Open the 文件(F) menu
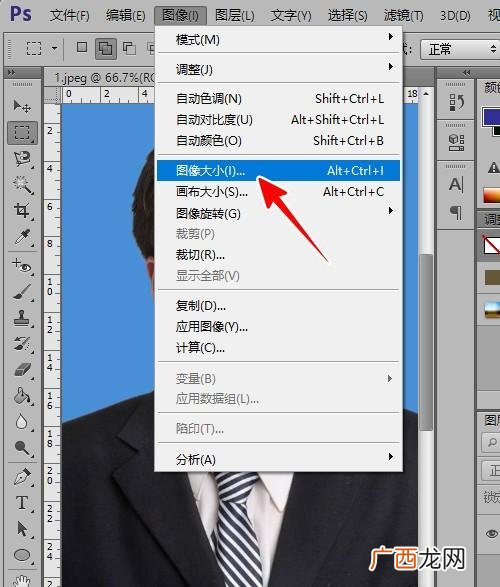Viewport: 500px width, 587px height. pyautogui.click(x=70, y=15)
